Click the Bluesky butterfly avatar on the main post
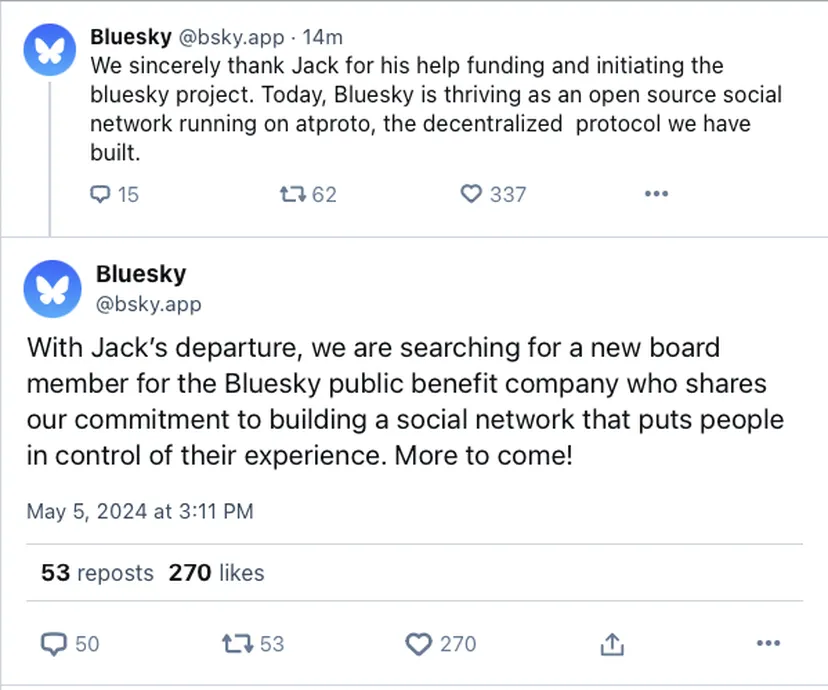 pos(51,289)
